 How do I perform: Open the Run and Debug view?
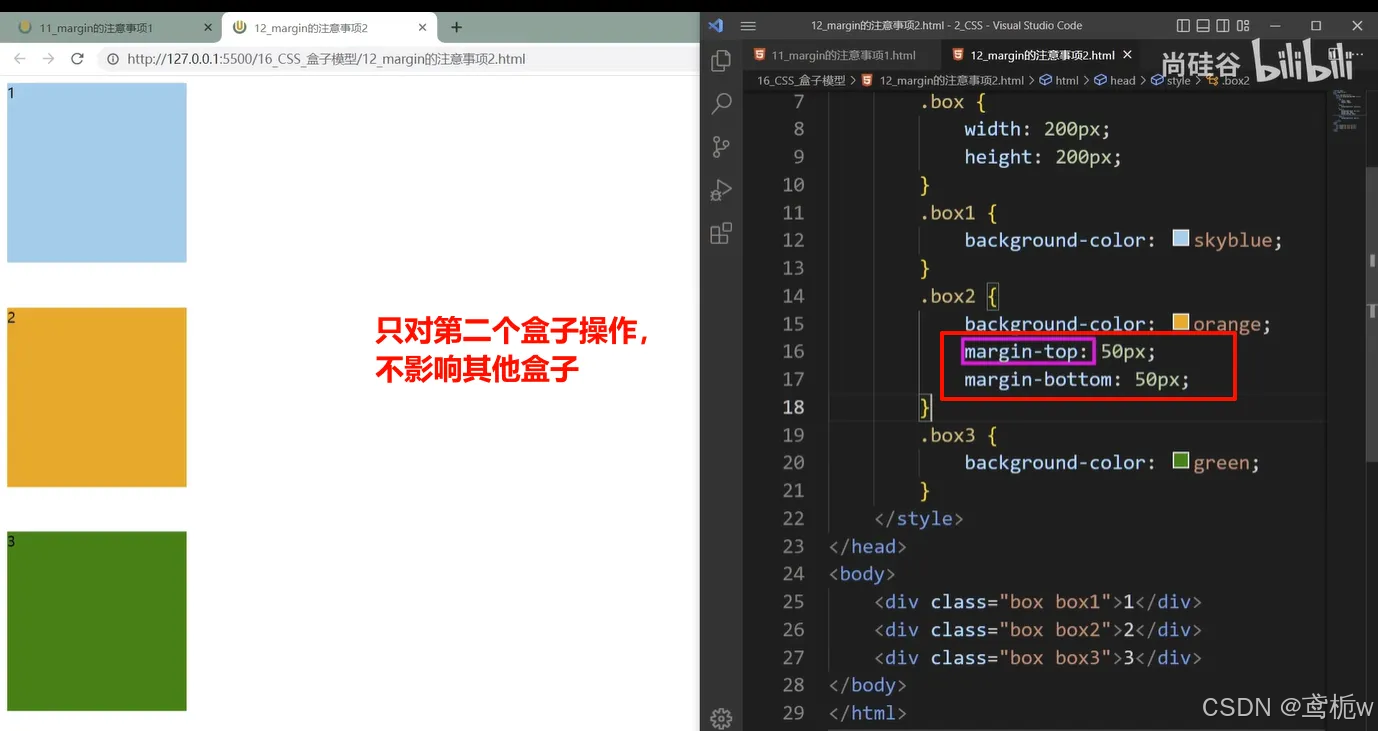click(720, 190)
